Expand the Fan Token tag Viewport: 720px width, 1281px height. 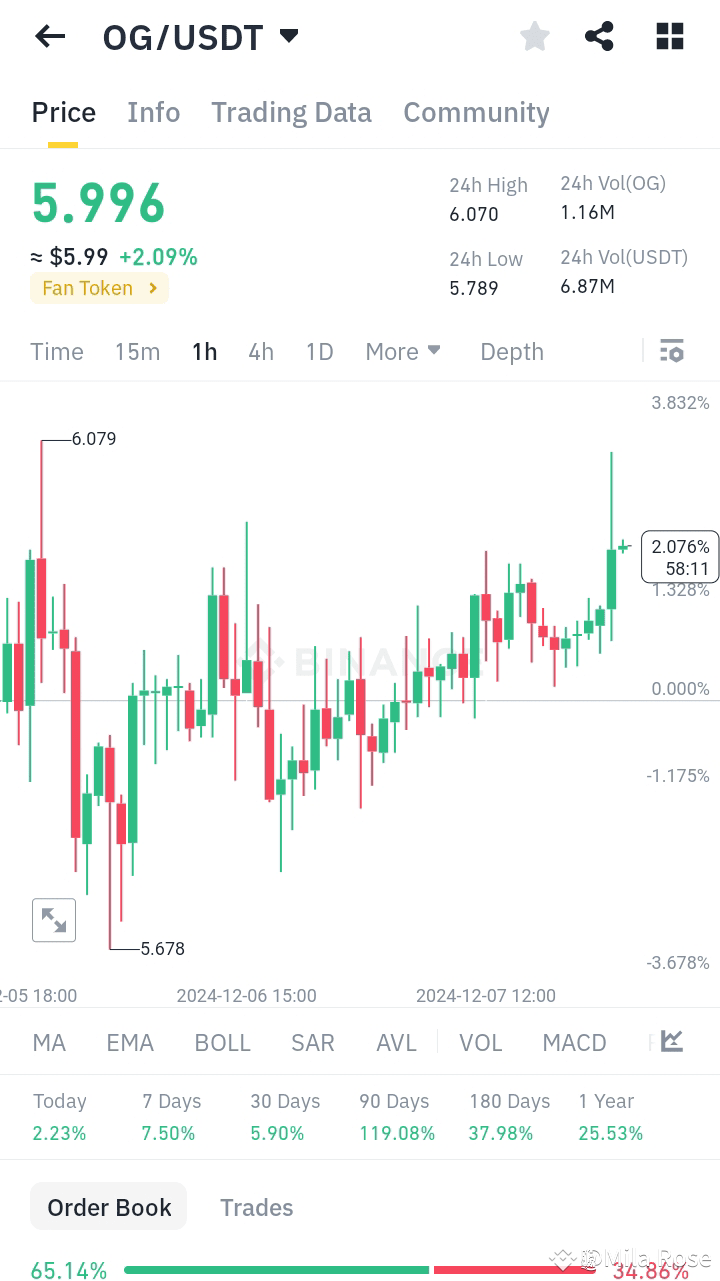[99, 288]
